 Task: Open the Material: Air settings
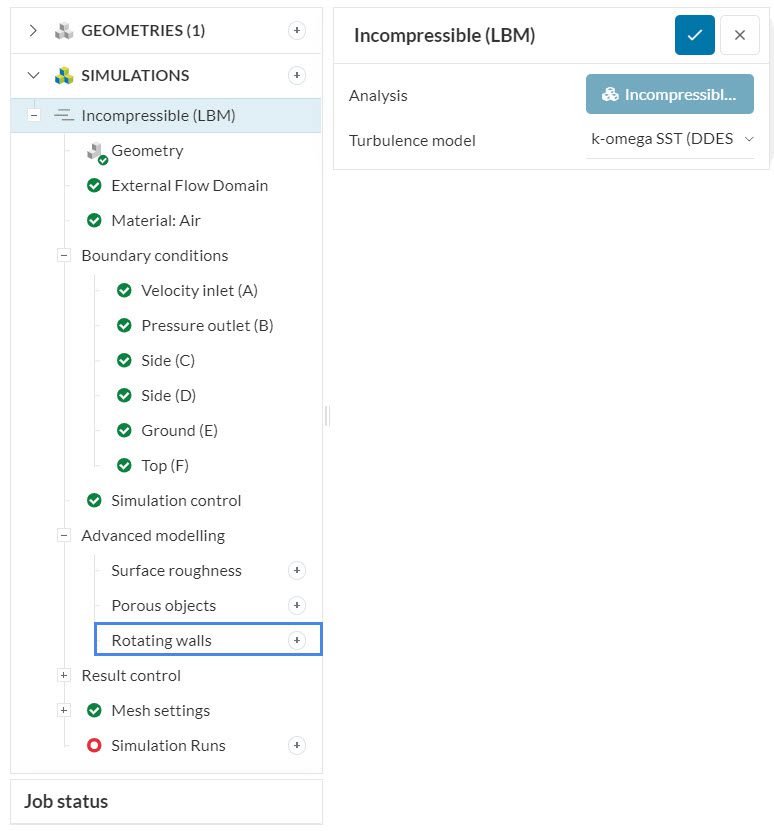[x=156, y=220]
